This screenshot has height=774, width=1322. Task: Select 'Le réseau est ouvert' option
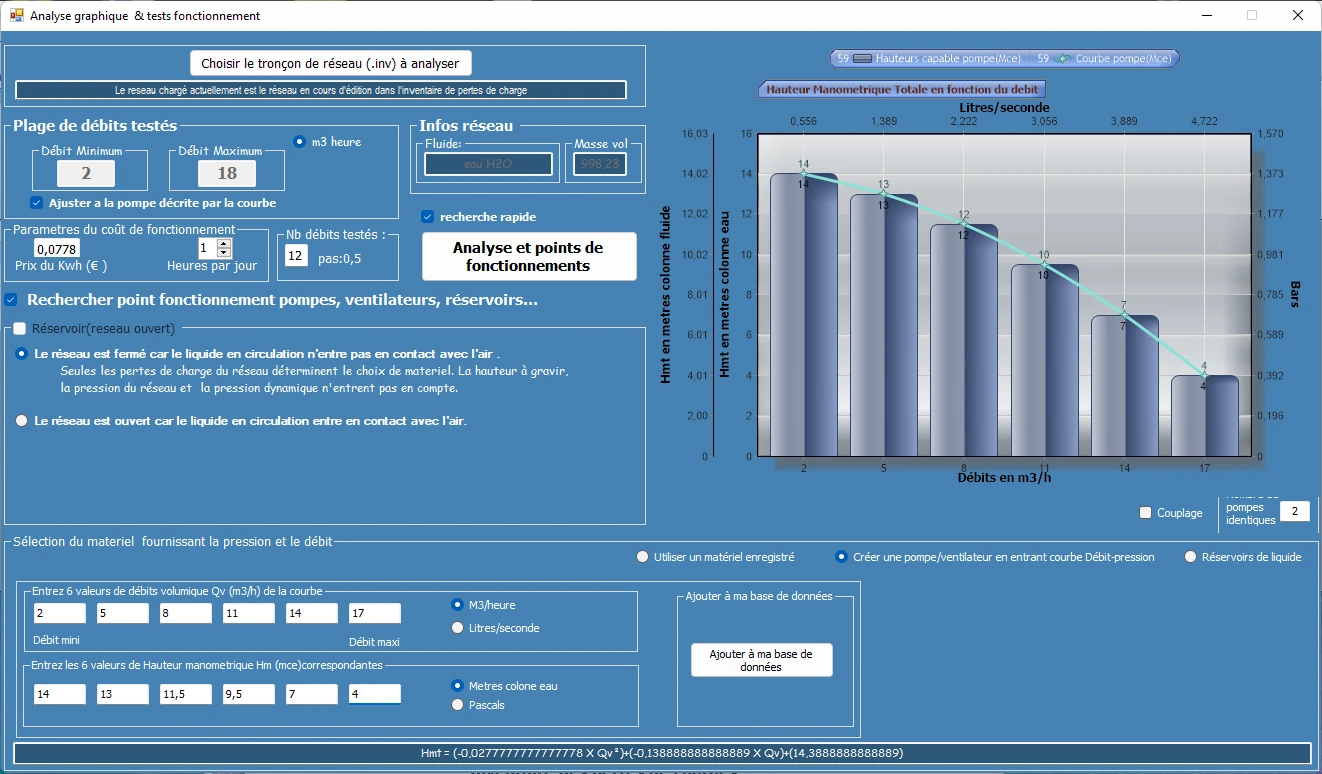pyautogui.click(x=22, y=421)
